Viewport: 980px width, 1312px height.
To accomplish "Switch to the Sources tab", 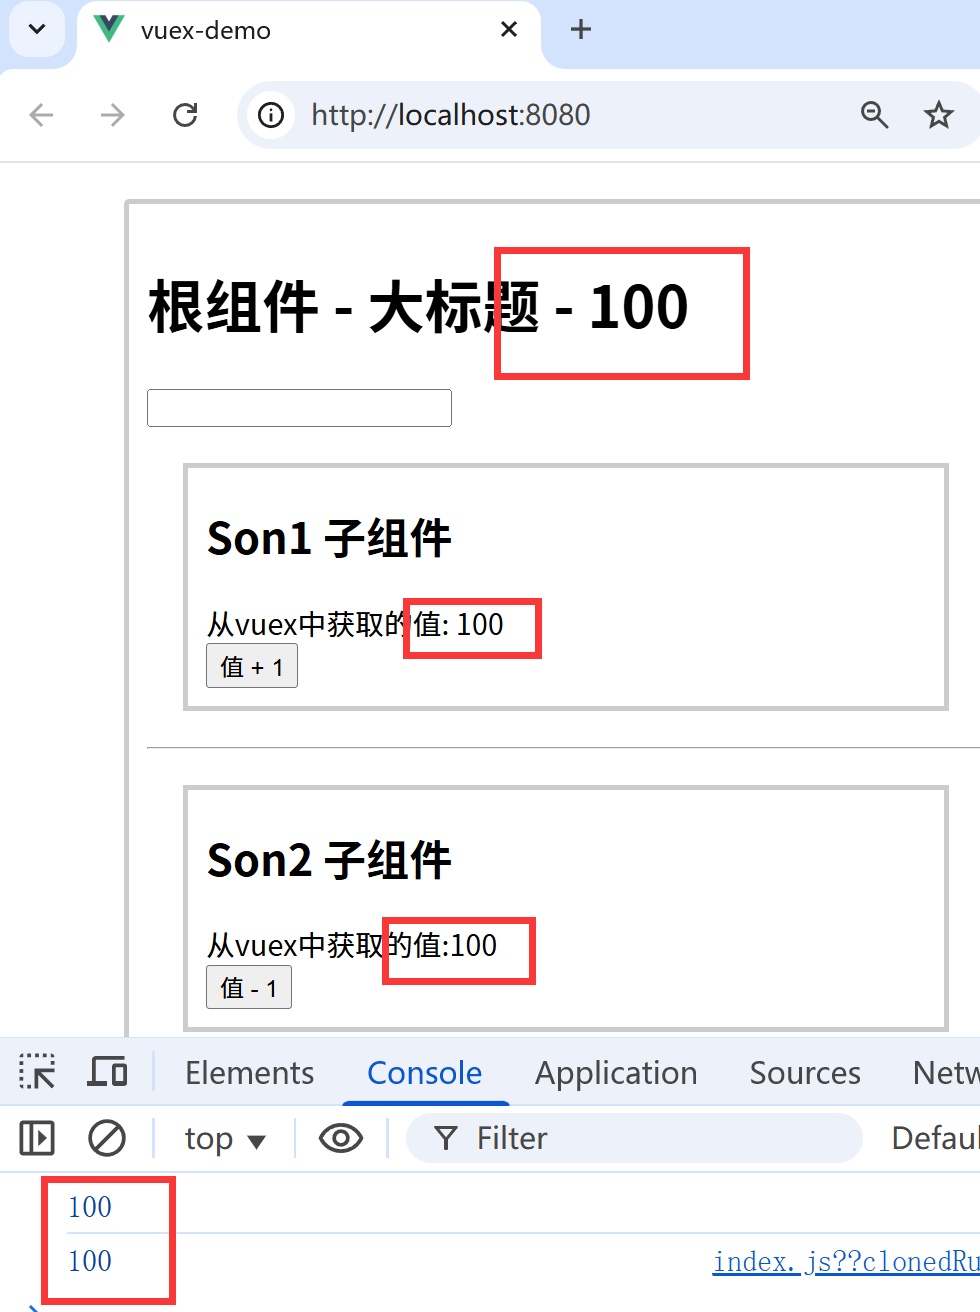I will pos(805,1073).
